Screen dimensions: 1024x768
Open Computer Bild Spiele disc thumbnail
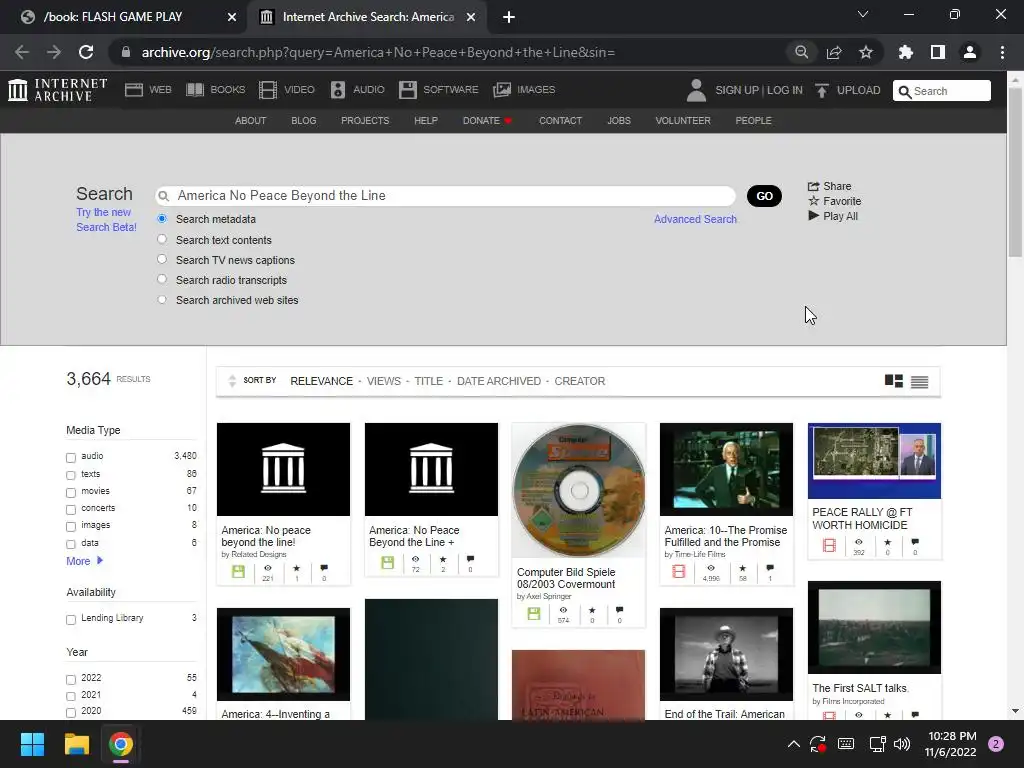click(x=579, y=490)
